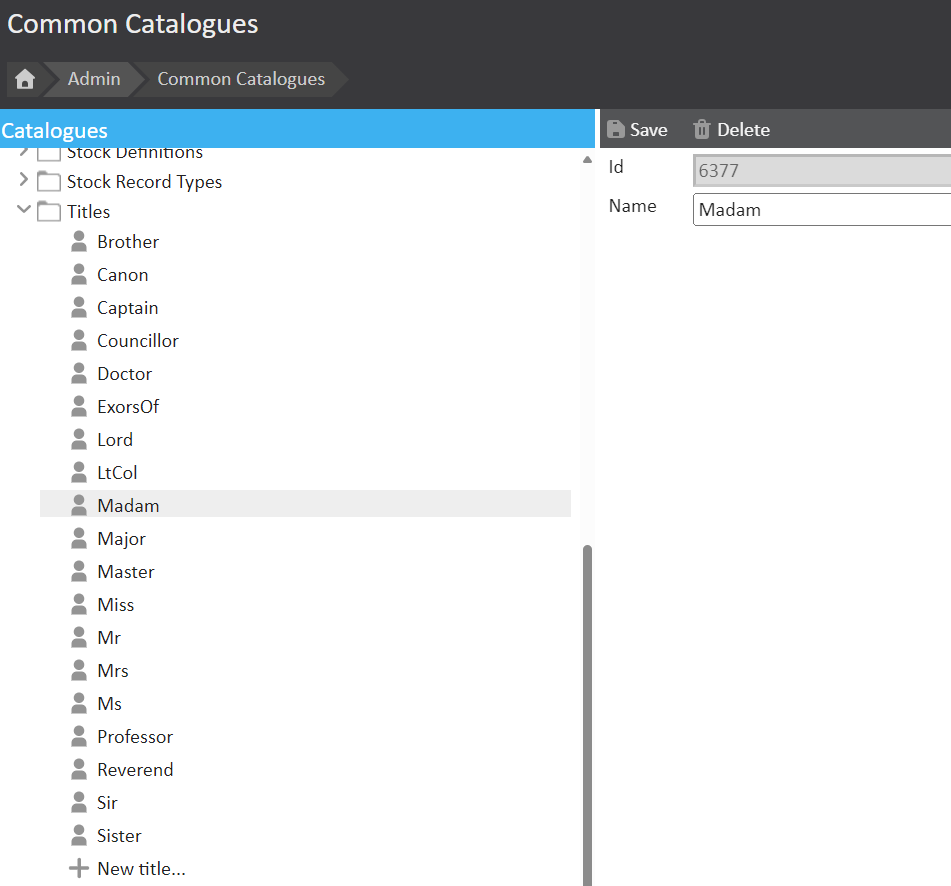Choose the LtCol title
Image resolution: width=951 pixels, height=886 pixels.
[x=117, y=473]
